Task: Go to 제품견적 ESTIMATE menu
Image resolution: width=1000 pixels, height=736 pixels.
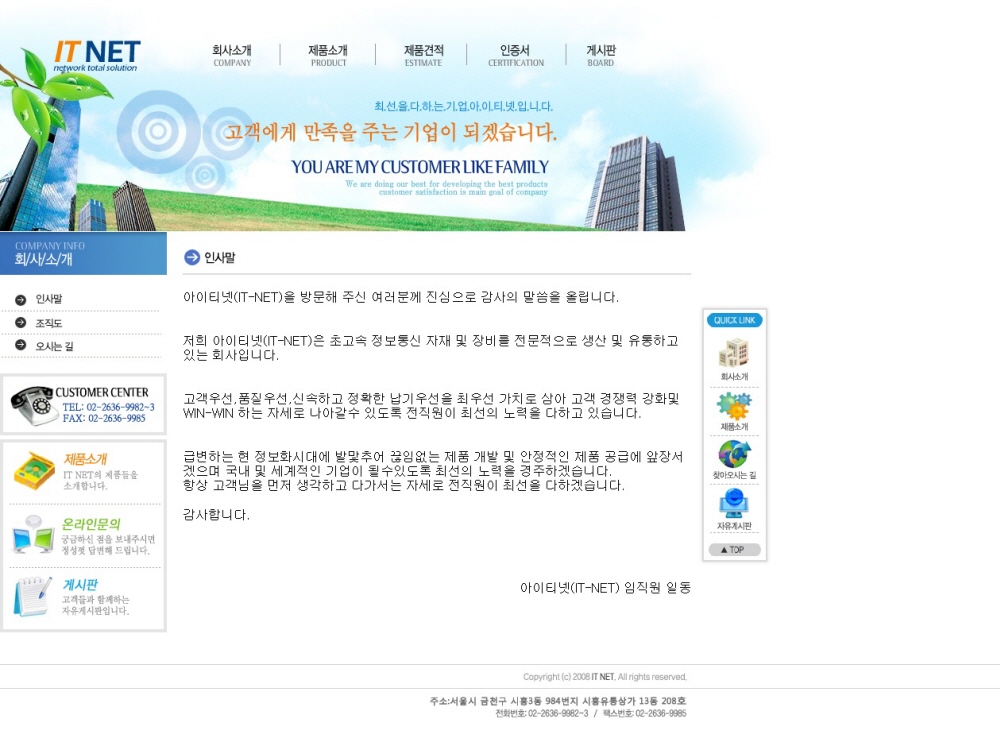Action: point(423,55)
